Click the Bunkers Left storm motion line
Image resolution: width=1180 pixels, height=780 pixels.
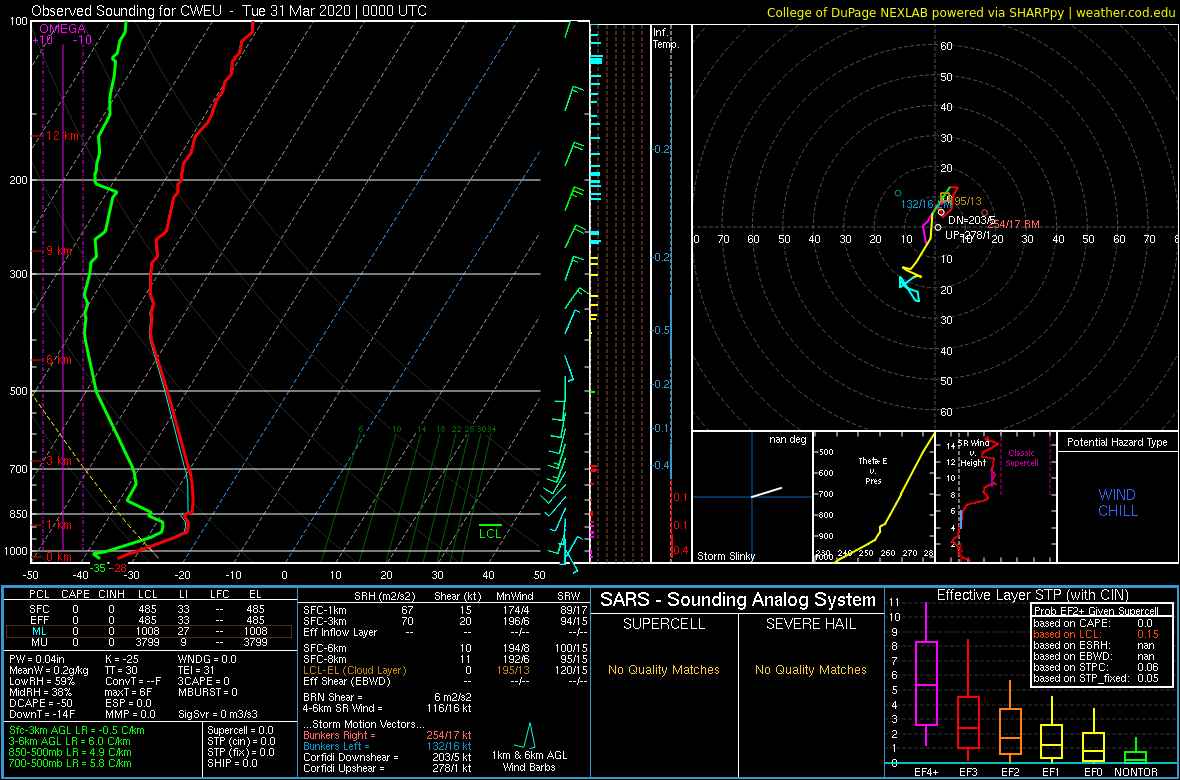[x=387, y=745]
